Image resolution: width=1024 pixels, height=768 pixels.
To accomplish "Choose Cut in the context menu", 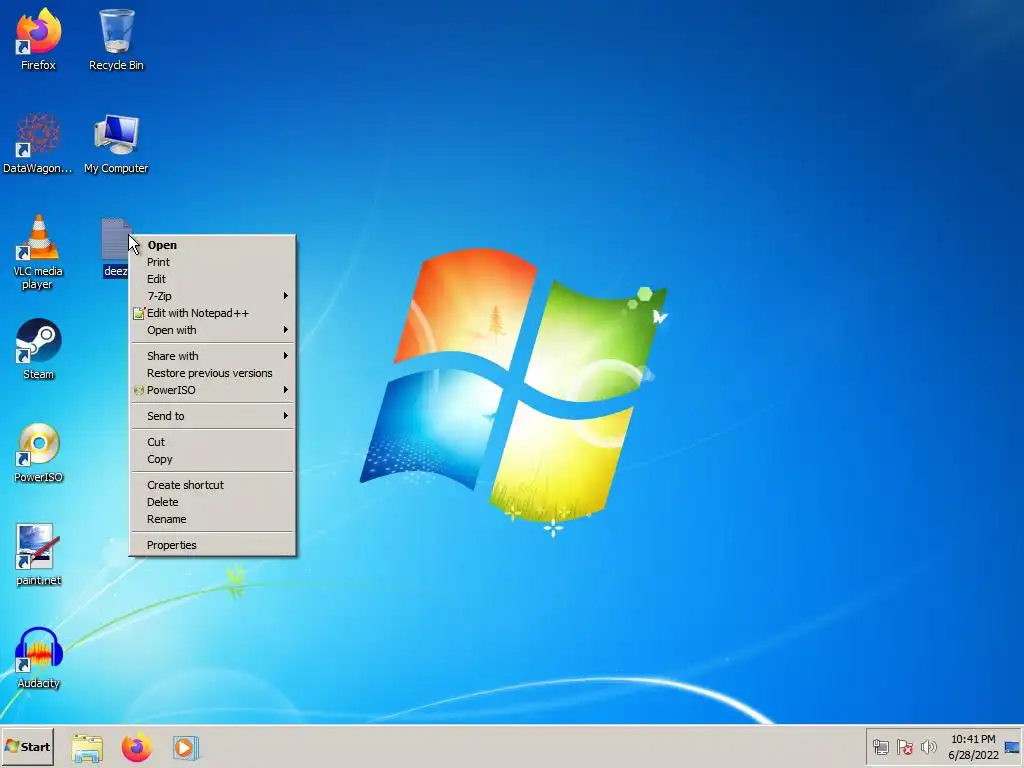I will coord(212,442).
